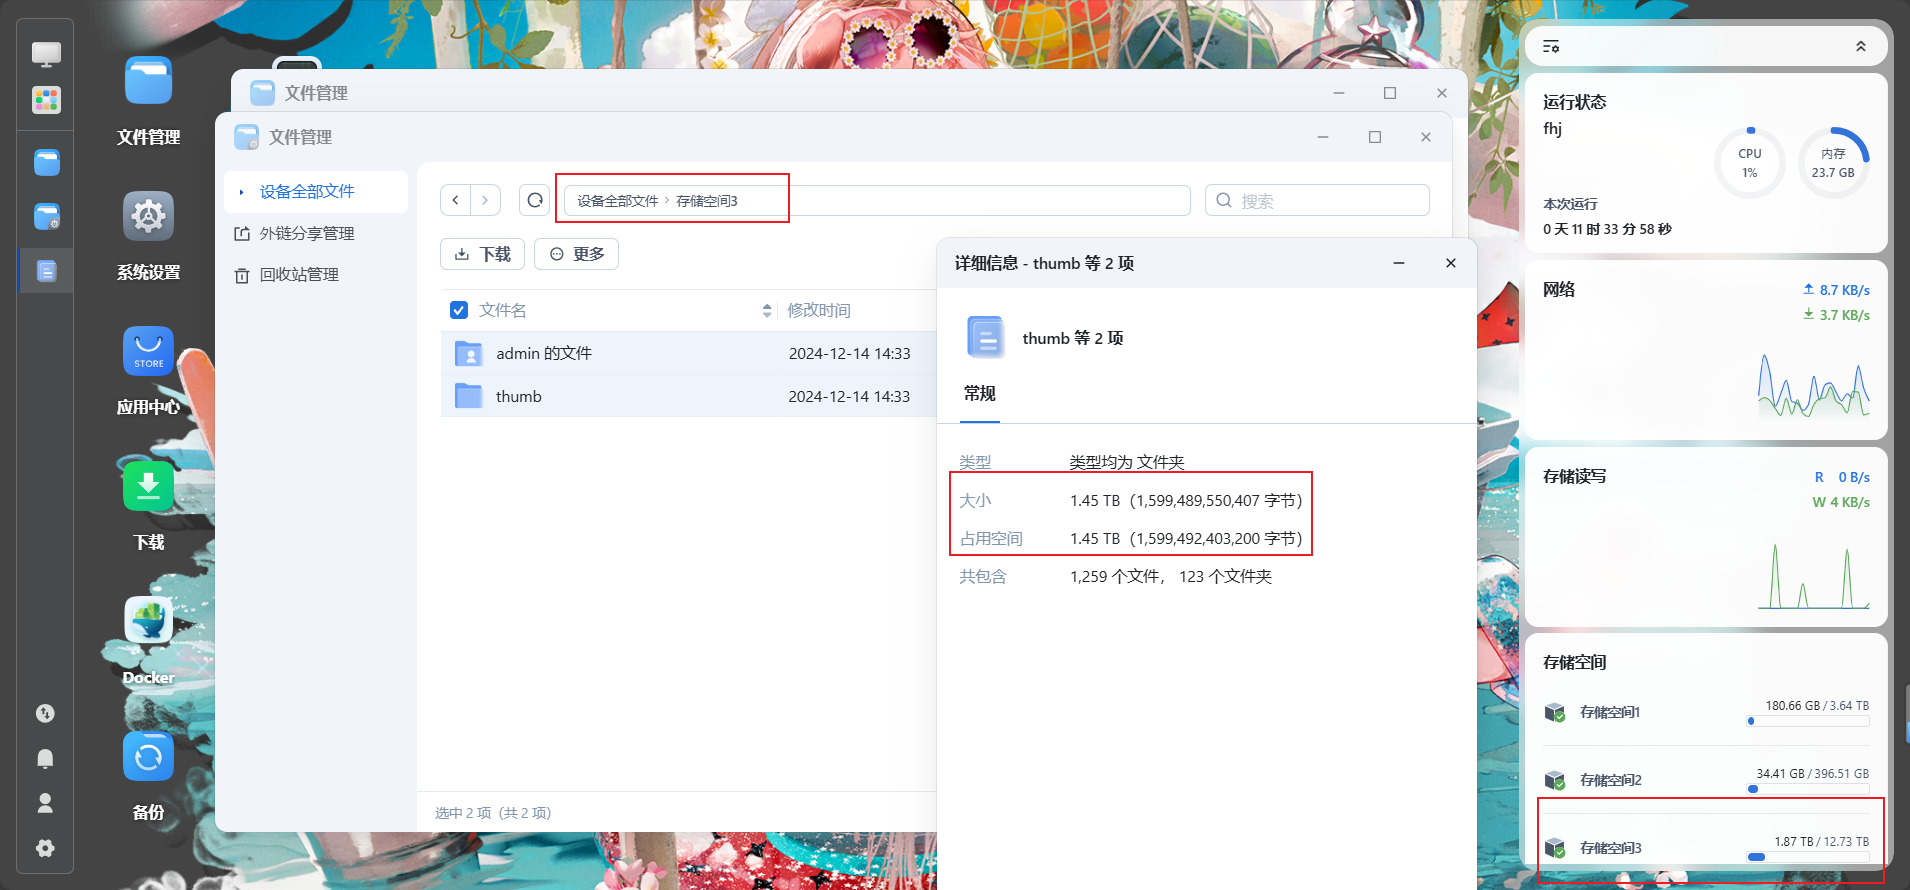Open the 系统设置 gear desktop icon

[x=148, y=216]
